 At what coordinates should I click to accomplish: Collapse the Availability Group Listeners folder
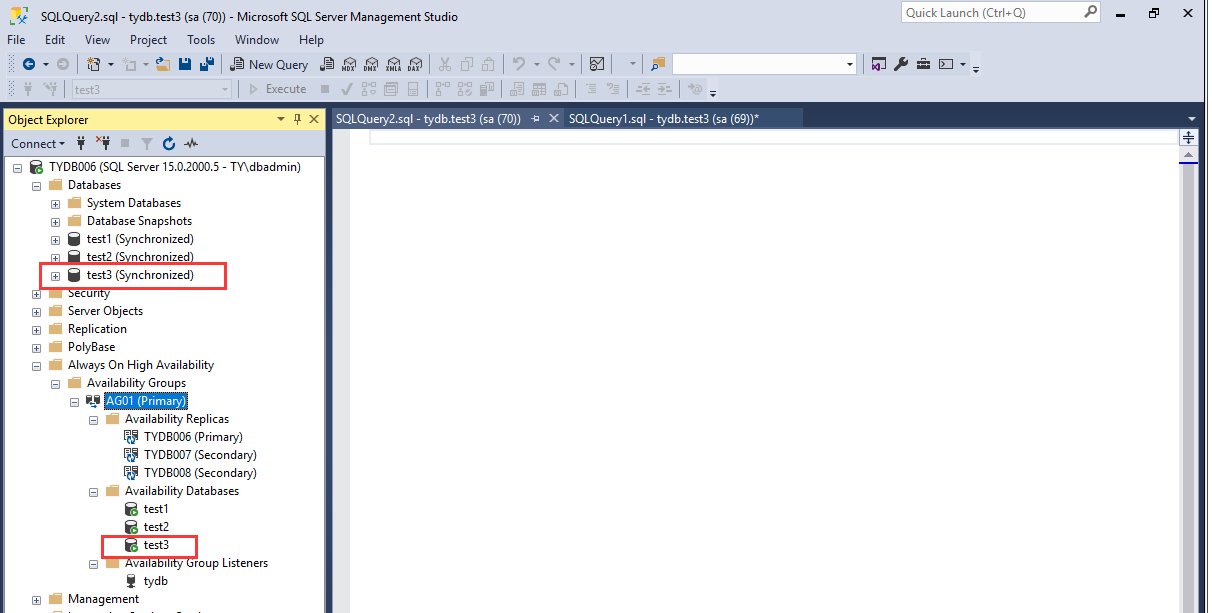coord(94,564)
